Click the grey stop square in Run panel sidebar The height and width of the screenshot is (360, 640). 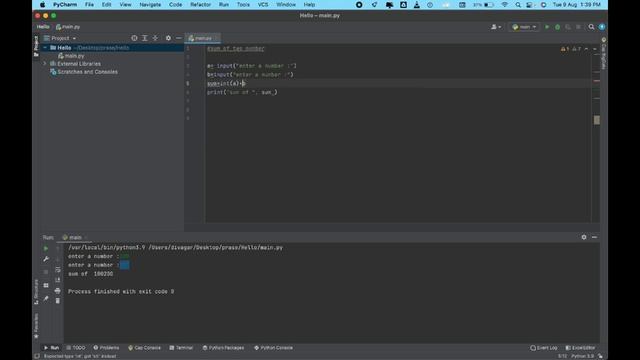coord(46,272)
